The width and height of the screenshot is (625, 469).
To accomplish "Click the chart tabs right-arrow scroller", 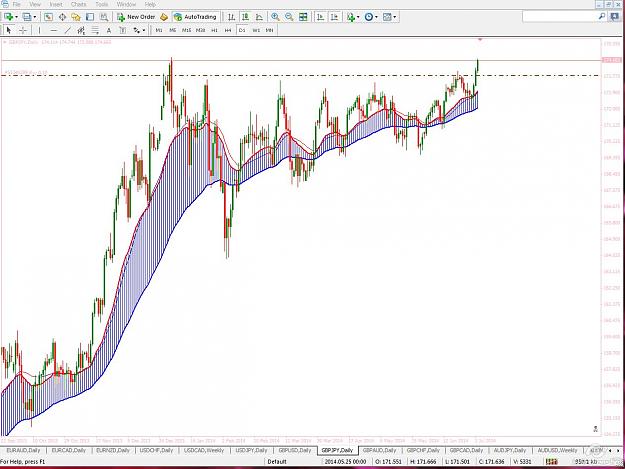I will point(619,451).
